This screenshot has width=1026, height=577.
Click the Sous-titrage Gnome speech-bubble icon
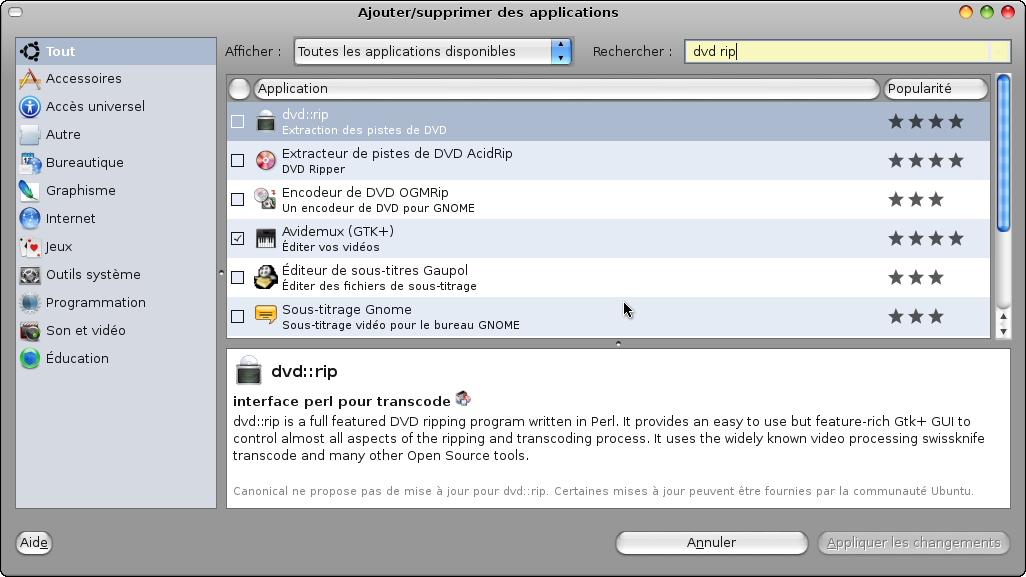click(x=266, y=316)
